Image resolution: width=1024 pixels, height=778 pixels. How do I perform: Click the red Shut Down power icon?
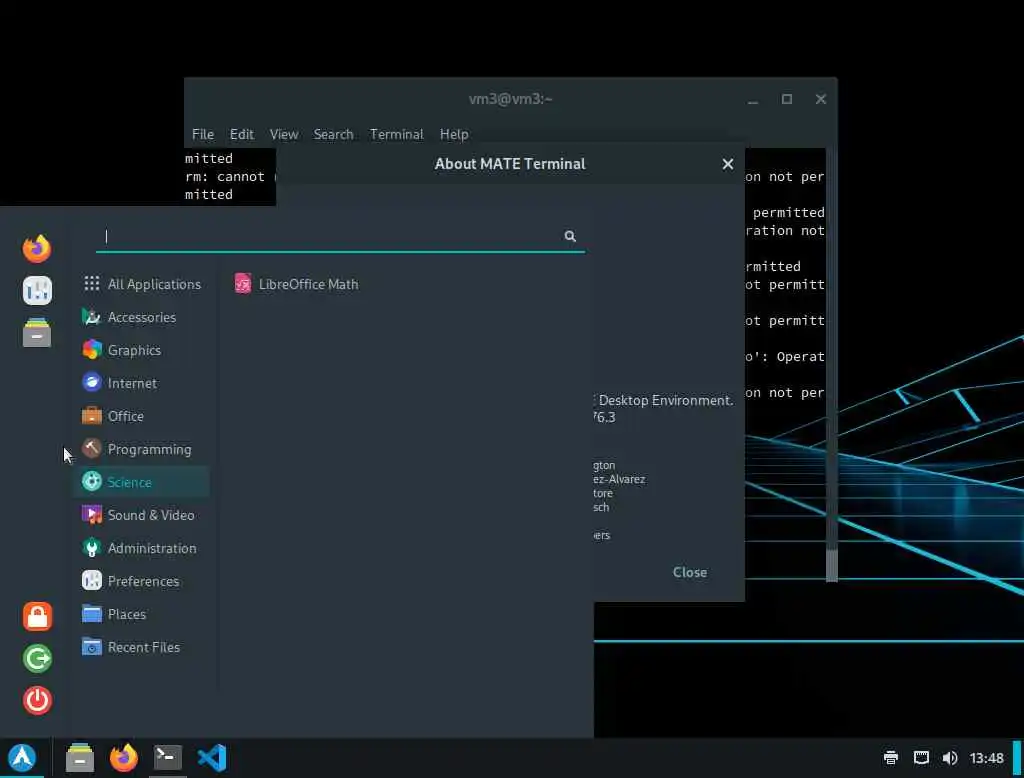[37, 700]
